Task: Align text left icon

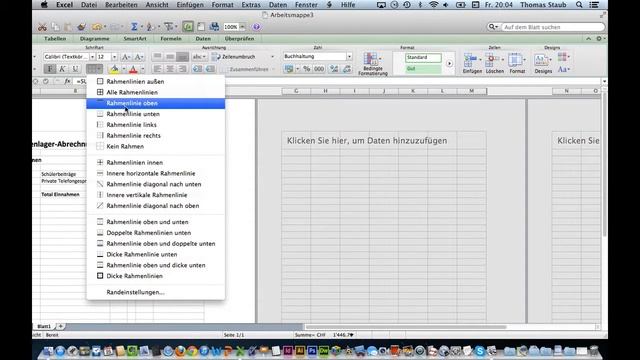Action: click(157, 69)
